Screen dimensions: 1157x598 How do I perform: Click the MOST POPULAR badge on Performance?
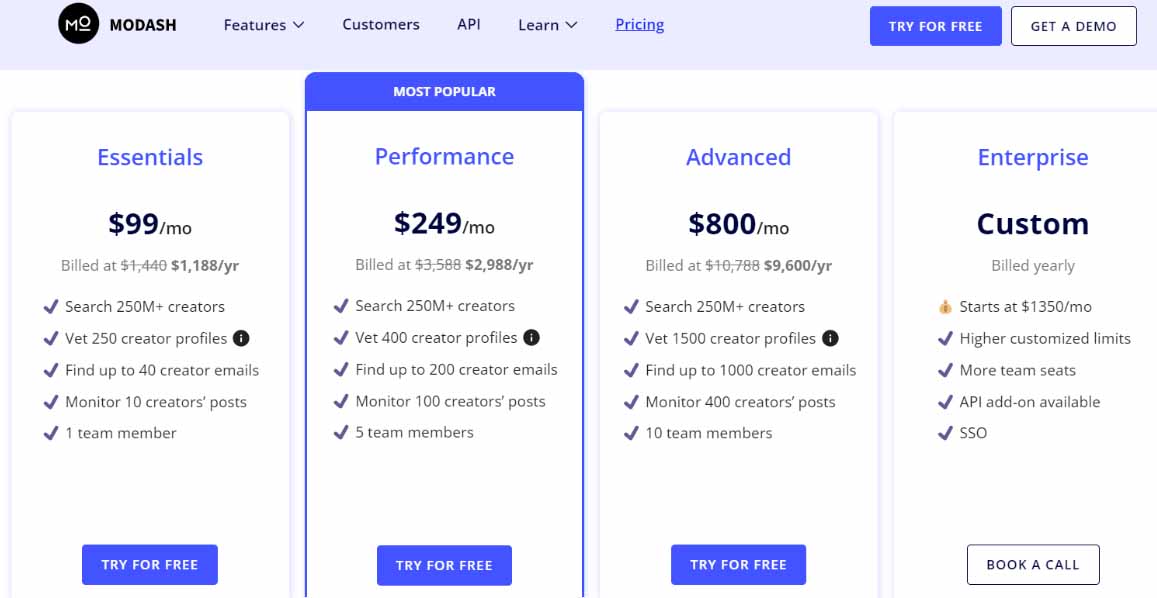[444, 91]
